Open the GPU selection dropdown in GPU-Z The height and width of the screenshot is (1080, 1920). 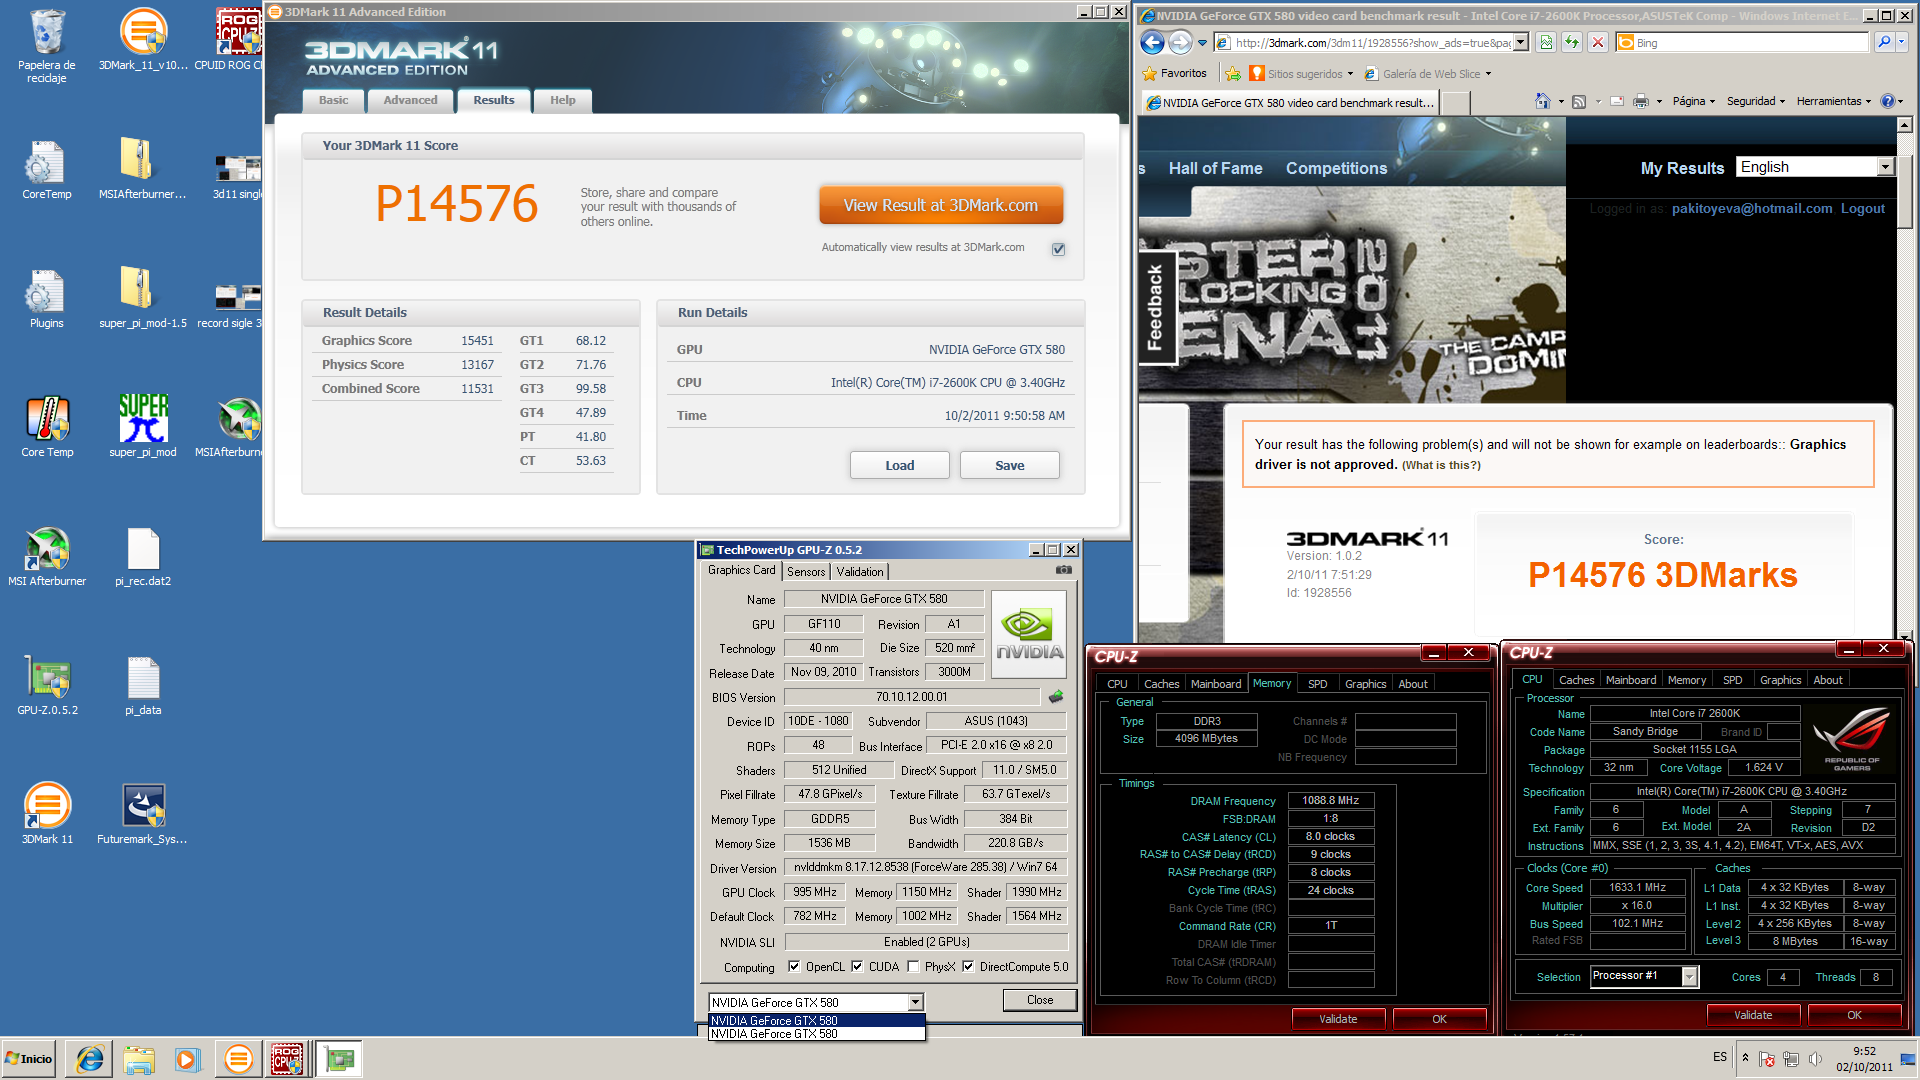pos(915,1002)
